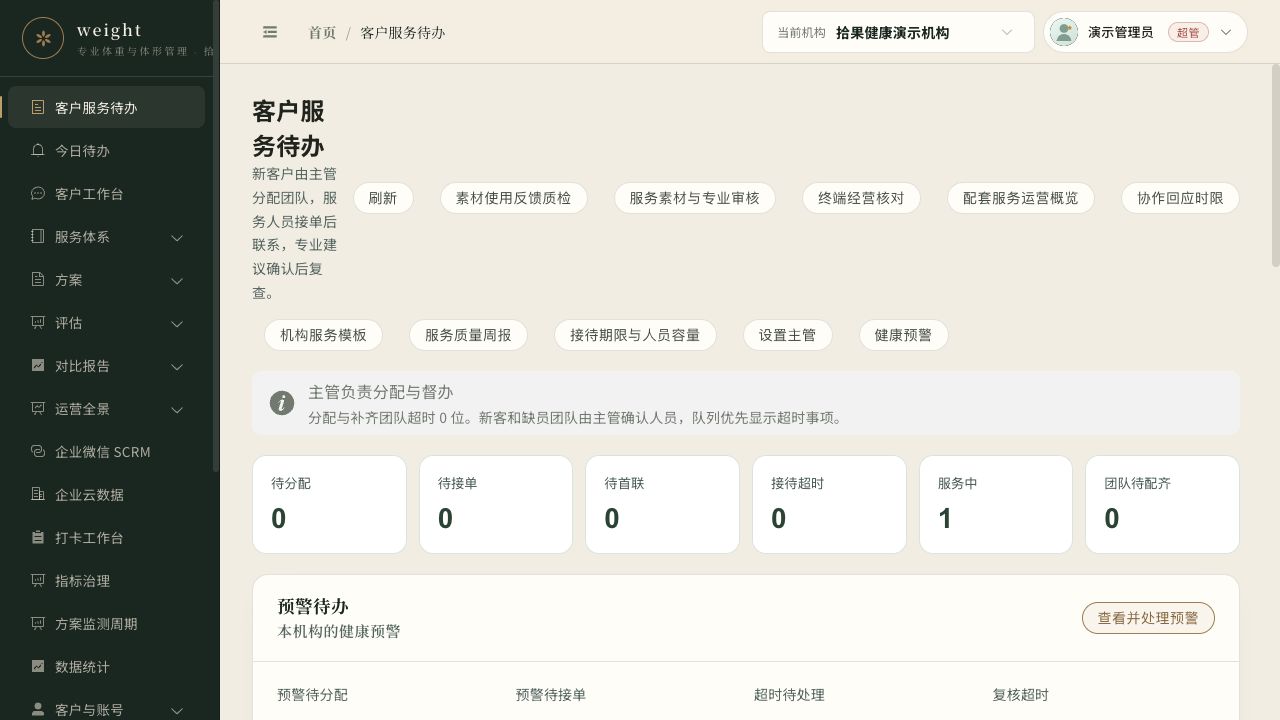The height and width of the screenshot is (720, 1280).
Task: Click the 终端经营核对 button
Action: click(861, 198)
